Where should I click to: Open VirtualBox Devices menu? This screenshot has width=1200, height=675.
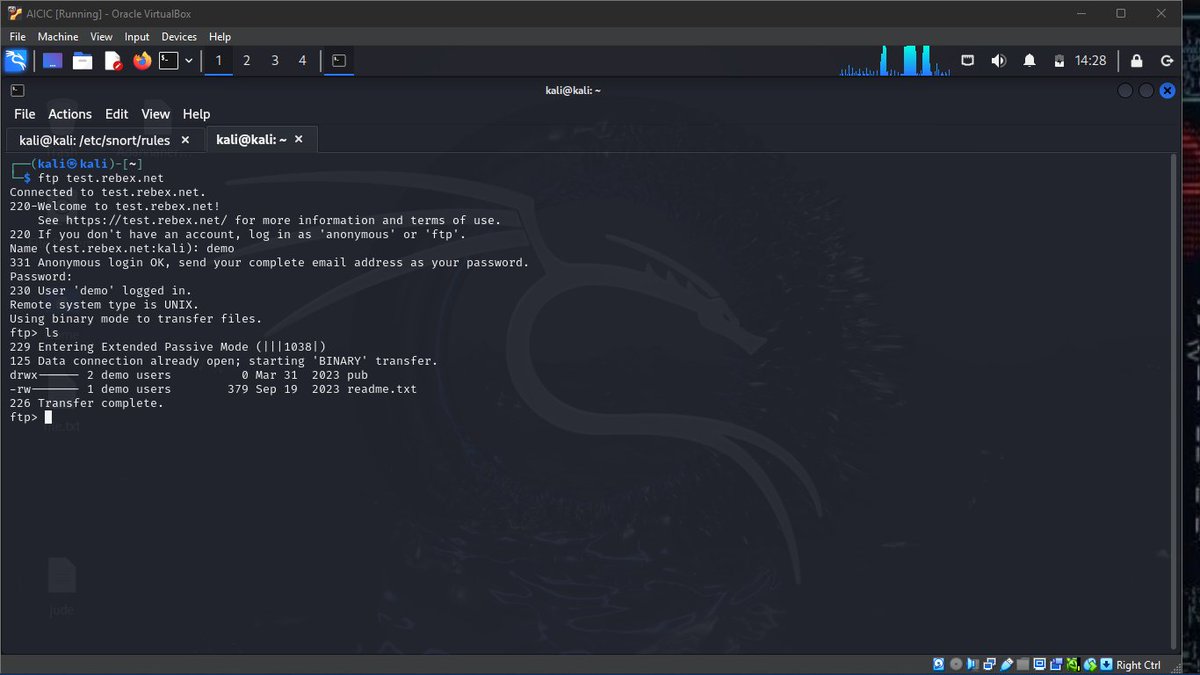(180, 37)
